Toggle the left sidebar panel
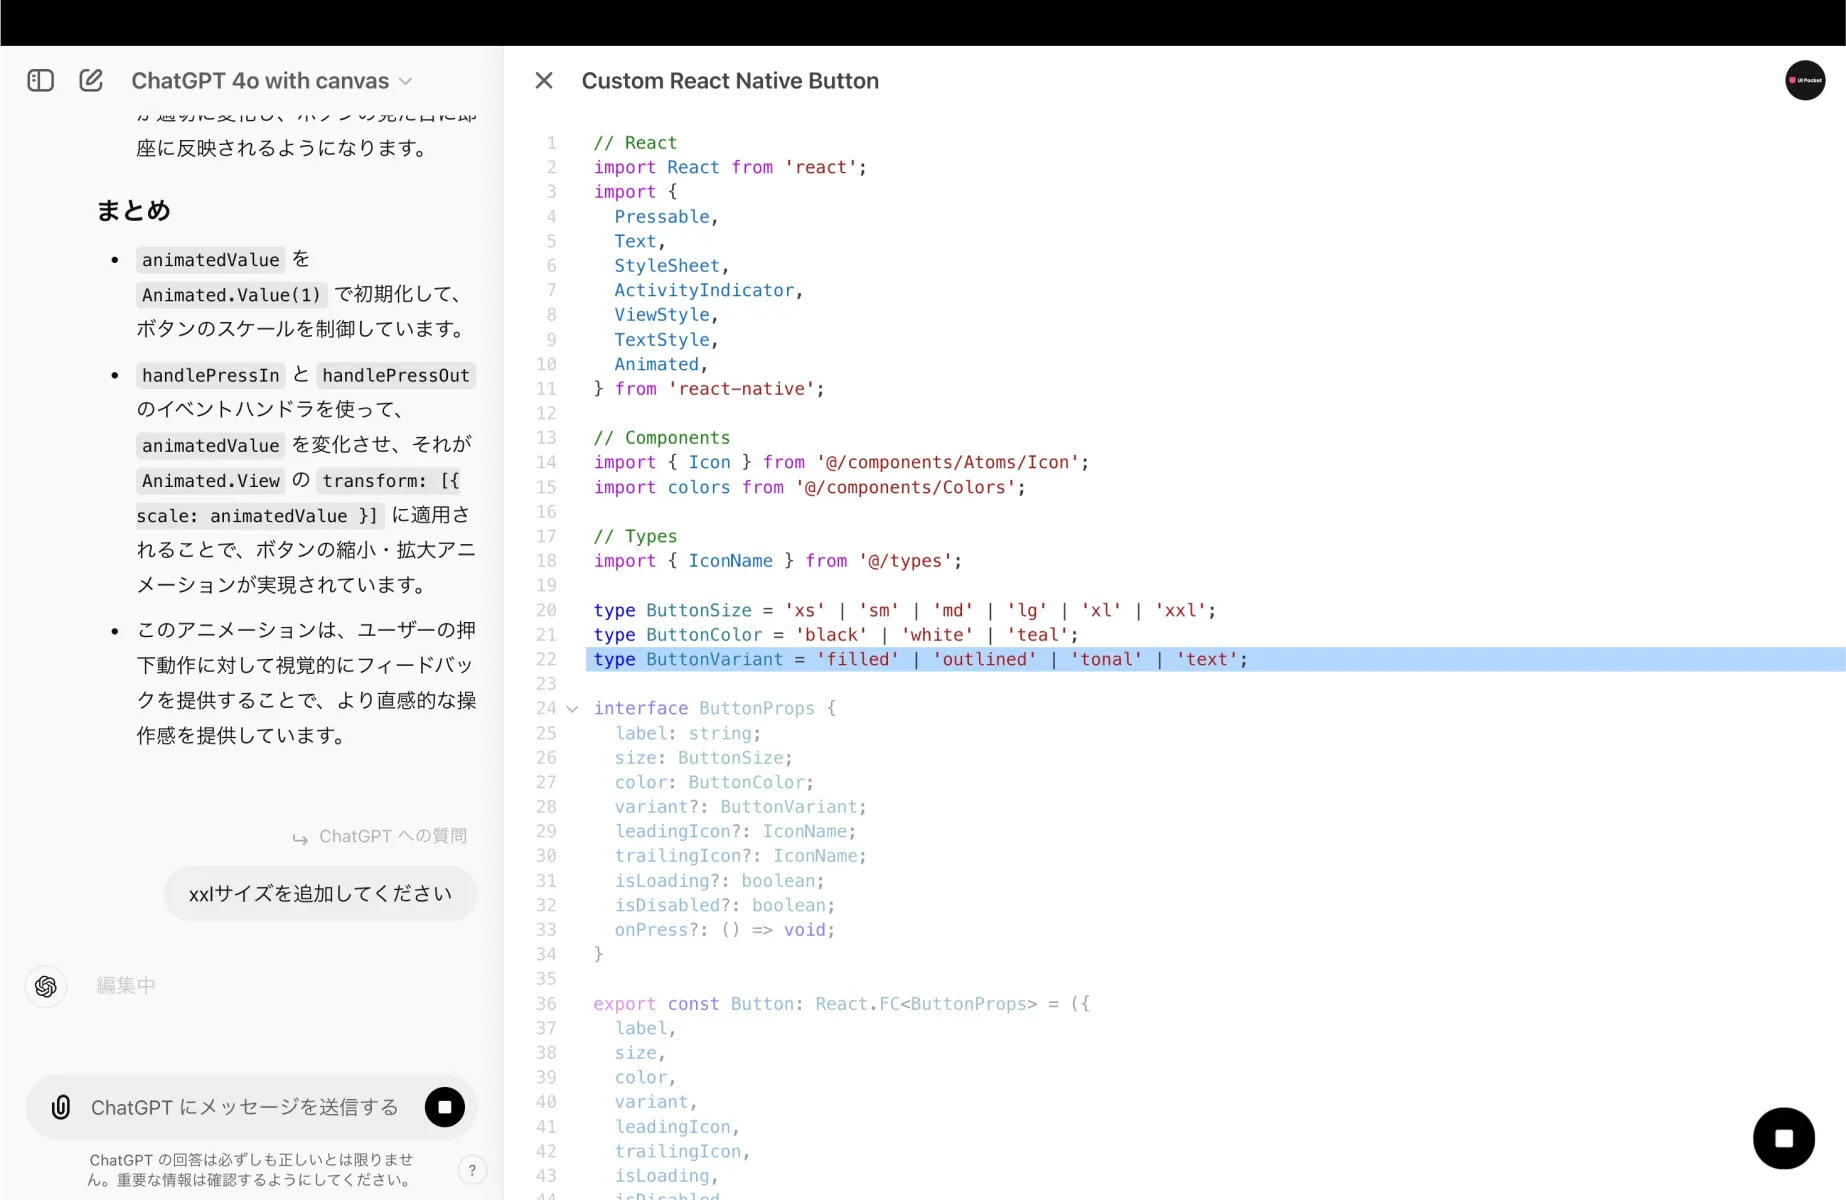Viewport: 1846px width, 1200px height. click(x=40, y=80)
